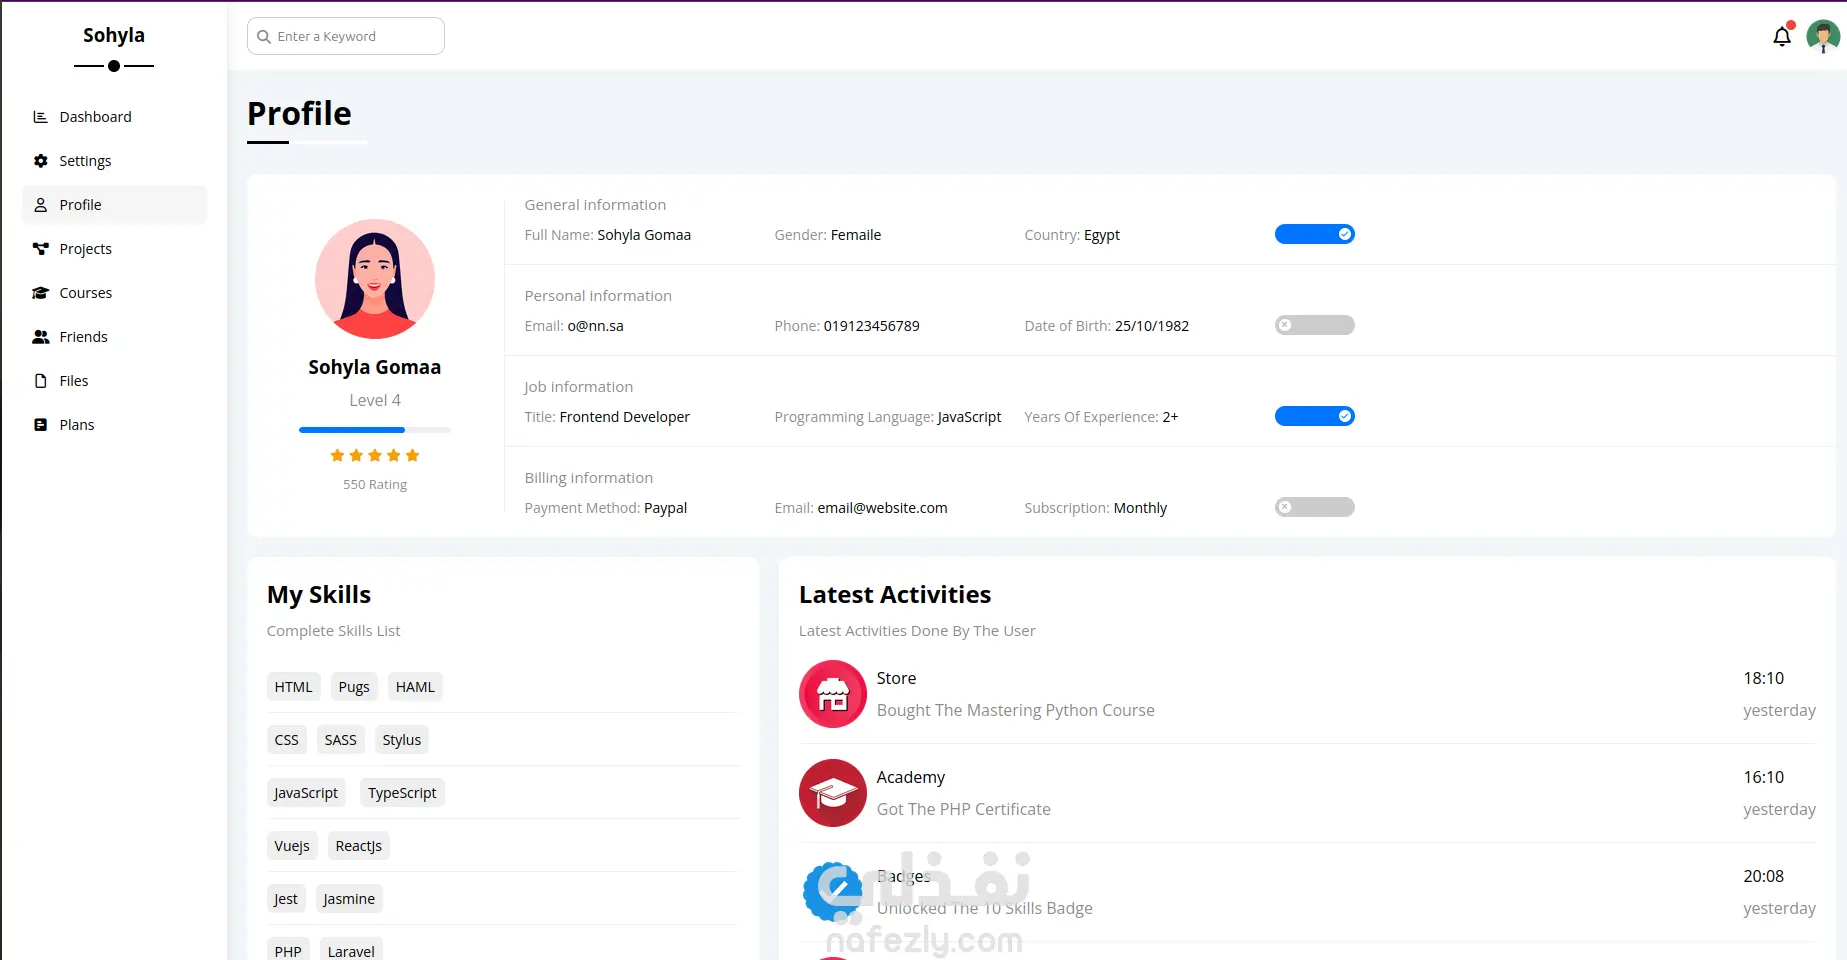Click the 16:10 Academy activity time

coord(1764,777)
